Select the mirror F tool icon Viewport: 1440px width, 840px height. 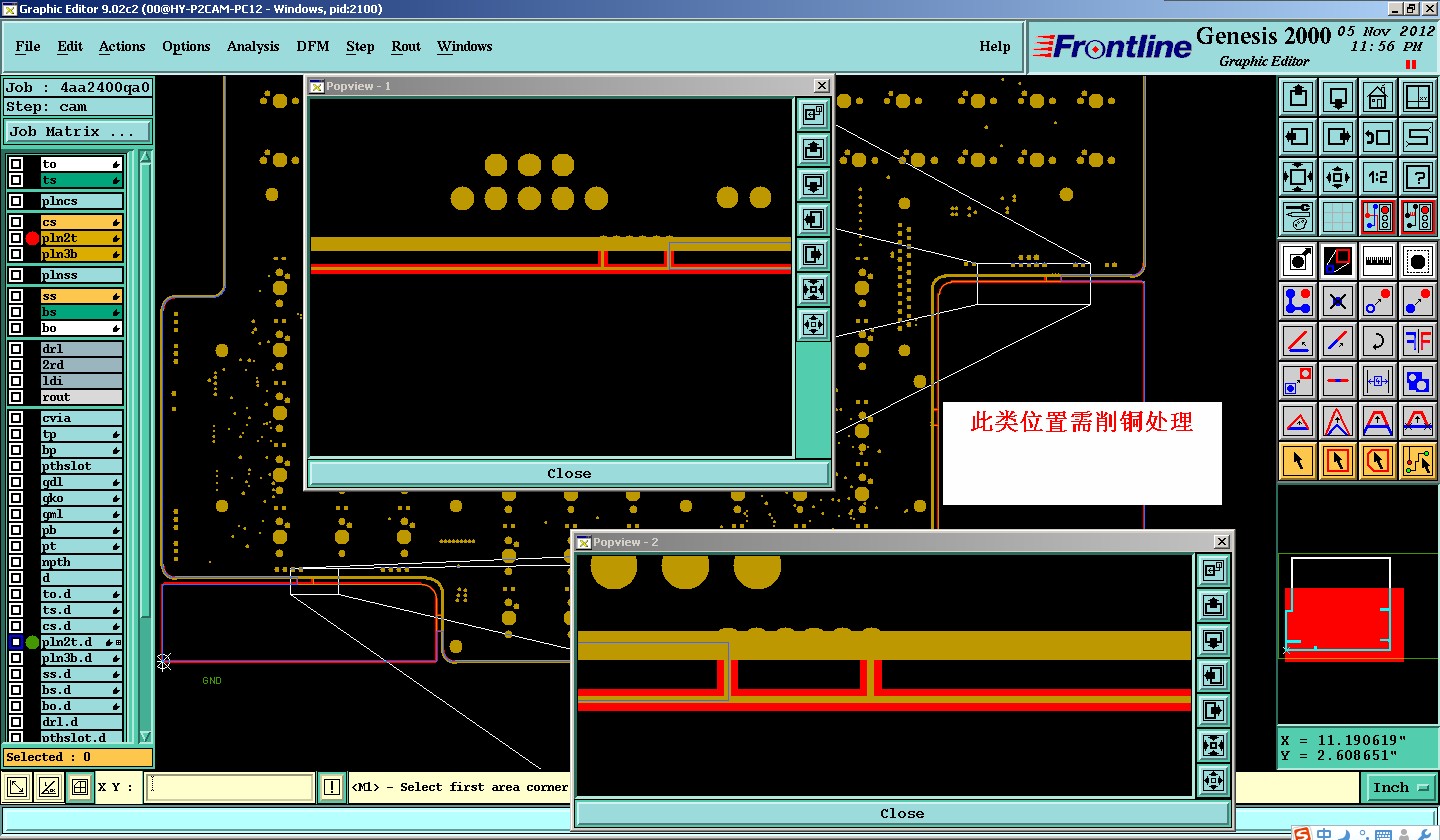[x=1418, y=340]
